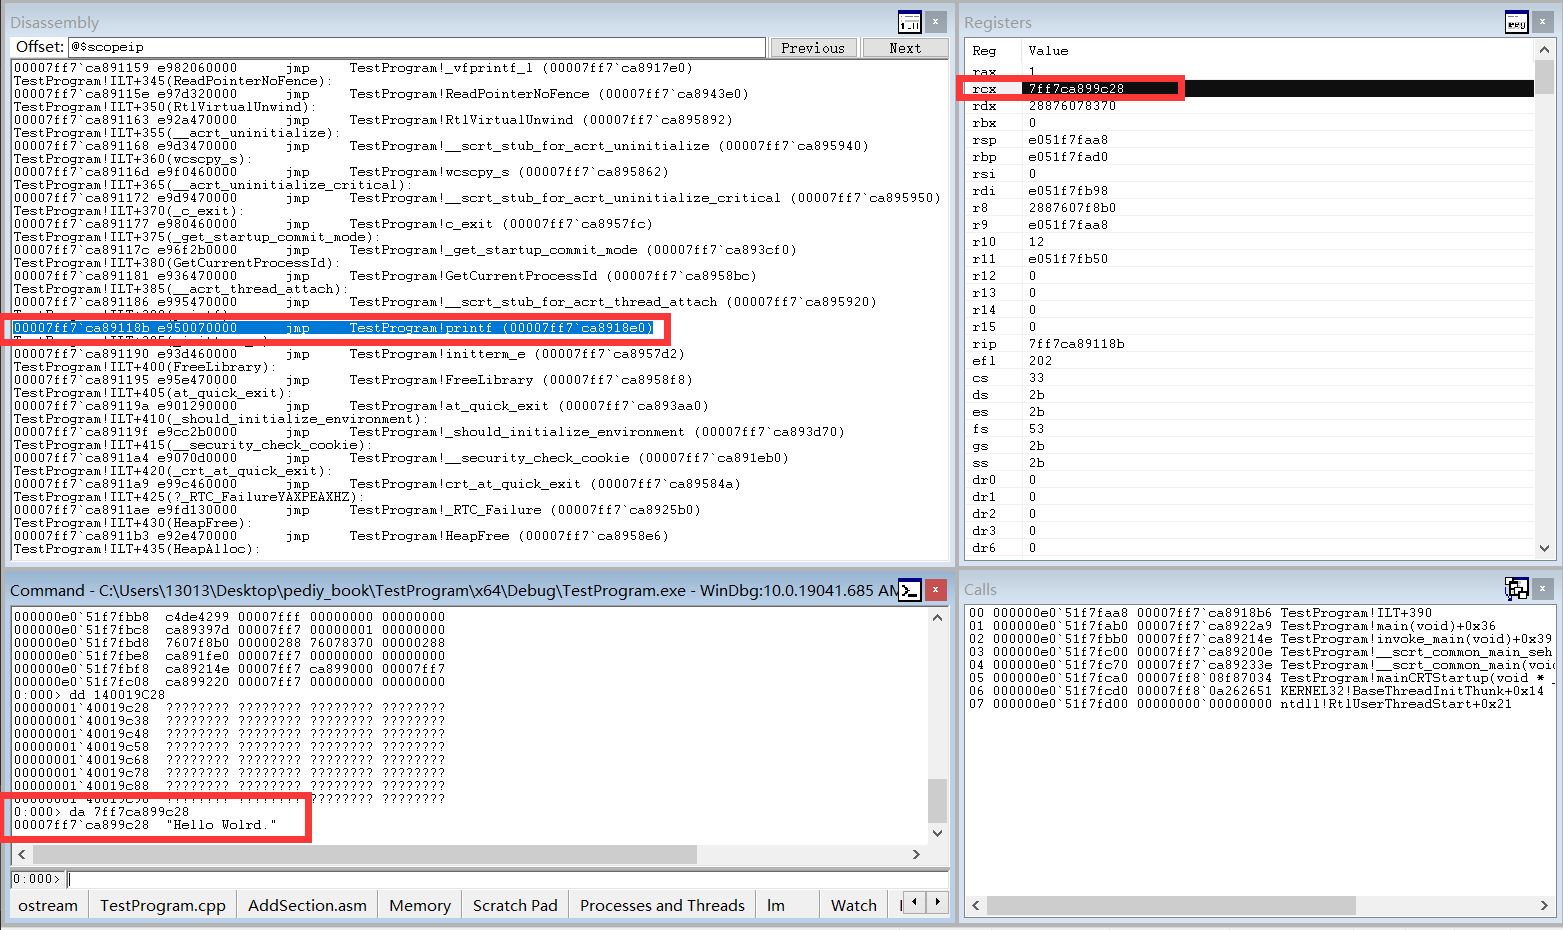The image size is (1563, 930).
Task: Click Command window vertical scroll down arrow
Action: [937, 832]
